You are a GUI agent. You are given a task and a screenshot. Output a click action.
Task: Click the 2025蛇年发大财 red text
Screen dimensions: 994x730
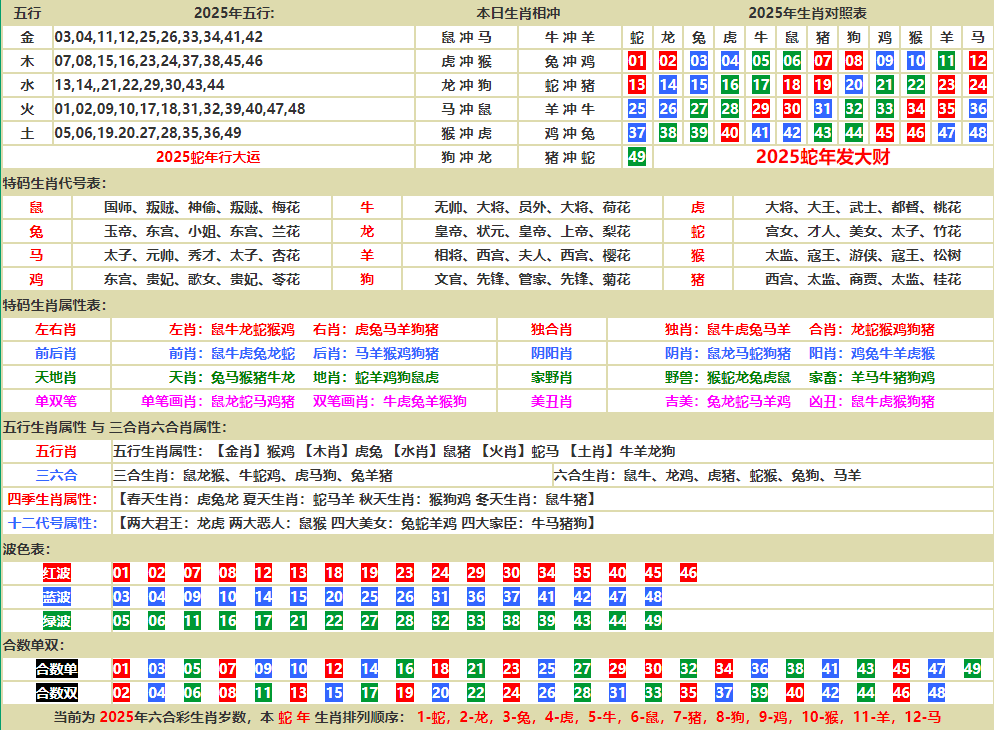point(822,157)
